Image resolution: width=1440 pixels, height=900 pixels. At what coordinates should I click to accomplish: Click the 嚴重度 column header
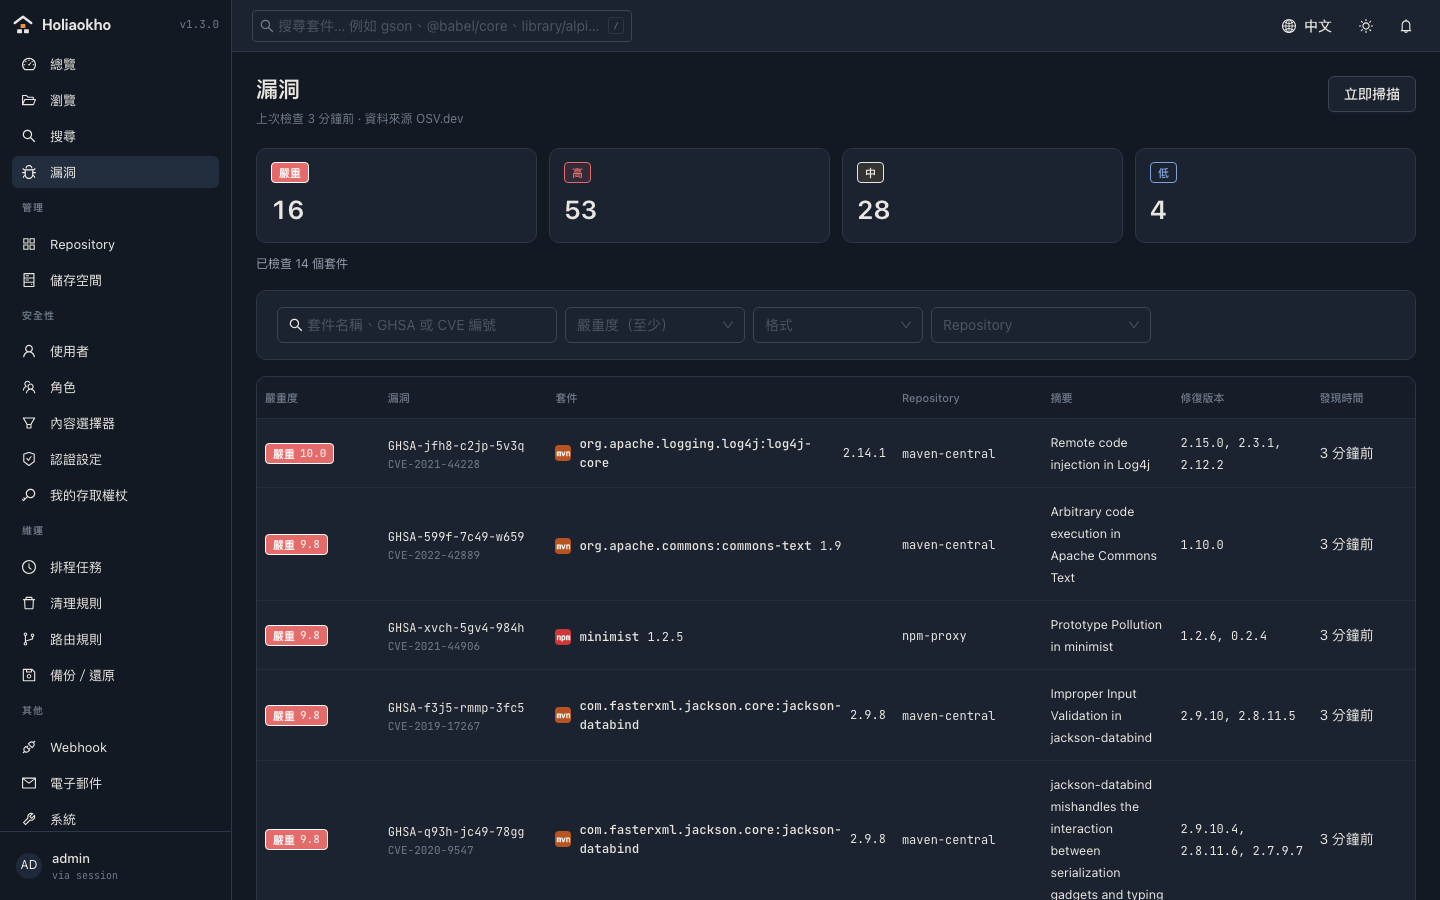(281, 398)
